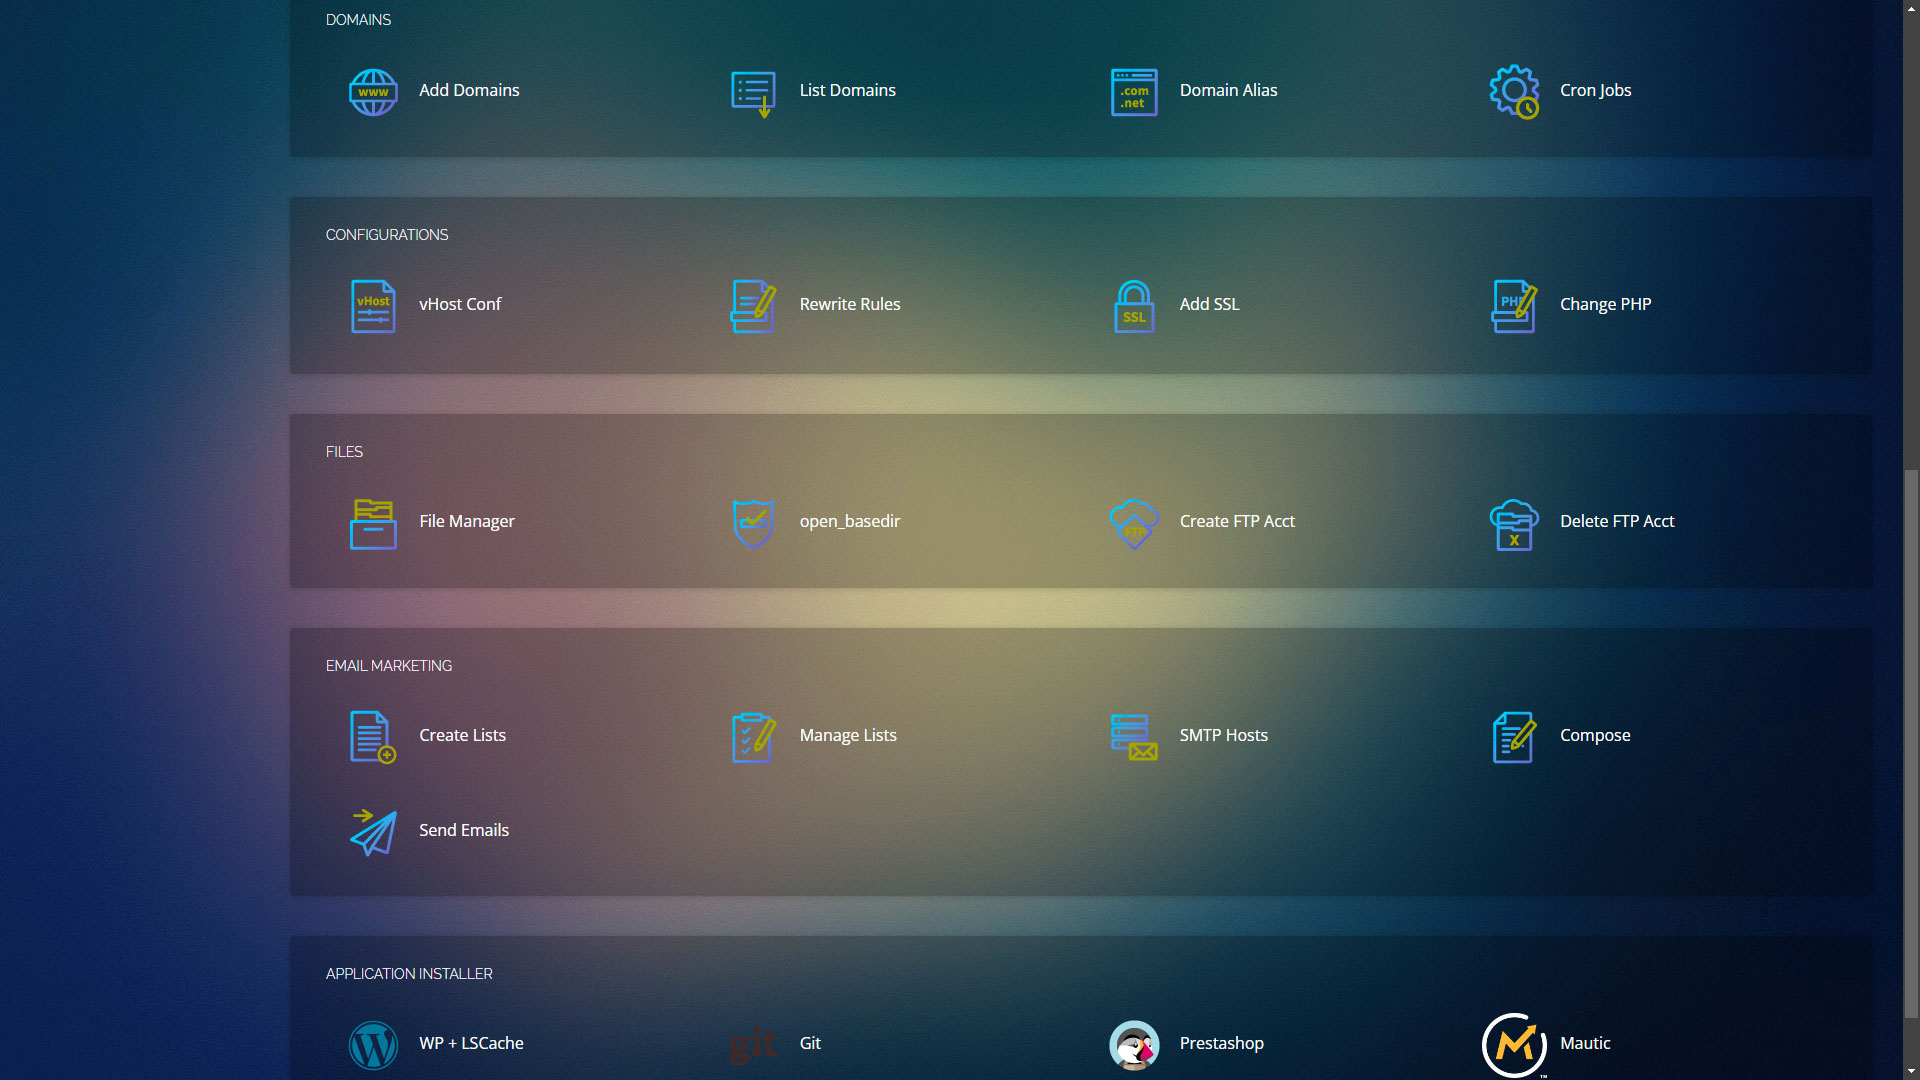Viewport: 1920px width, 1080px height.
Task: Click the Compose email link
Action: pos(1595,735)
